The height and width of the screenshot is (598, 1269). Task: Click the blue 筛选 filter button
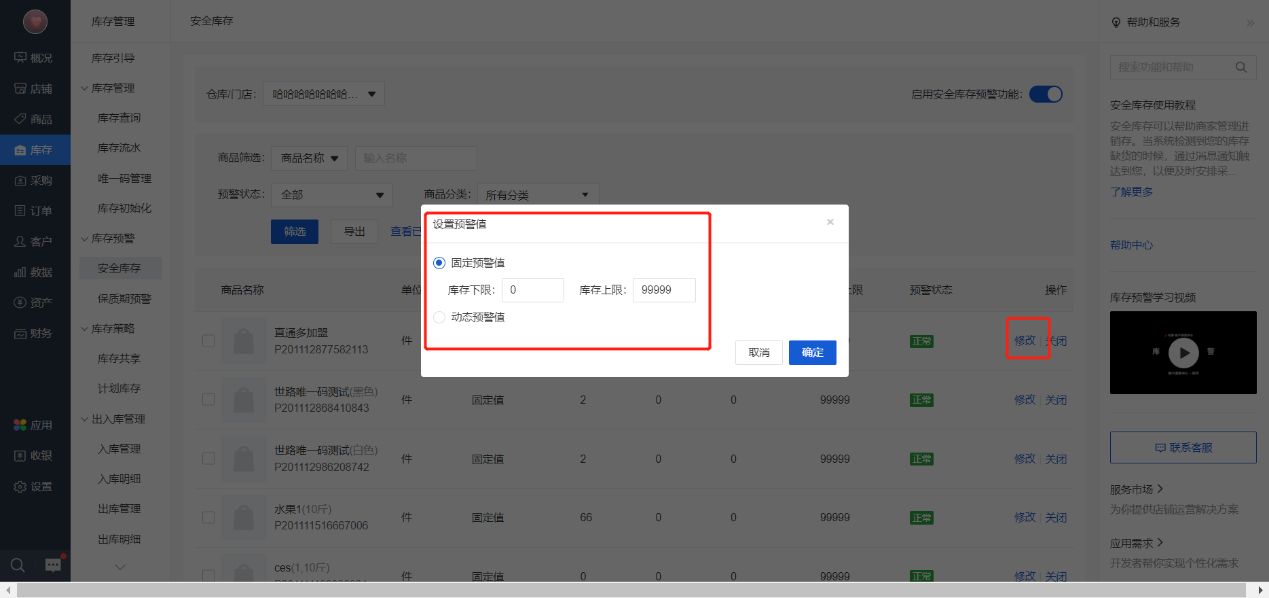295,231
